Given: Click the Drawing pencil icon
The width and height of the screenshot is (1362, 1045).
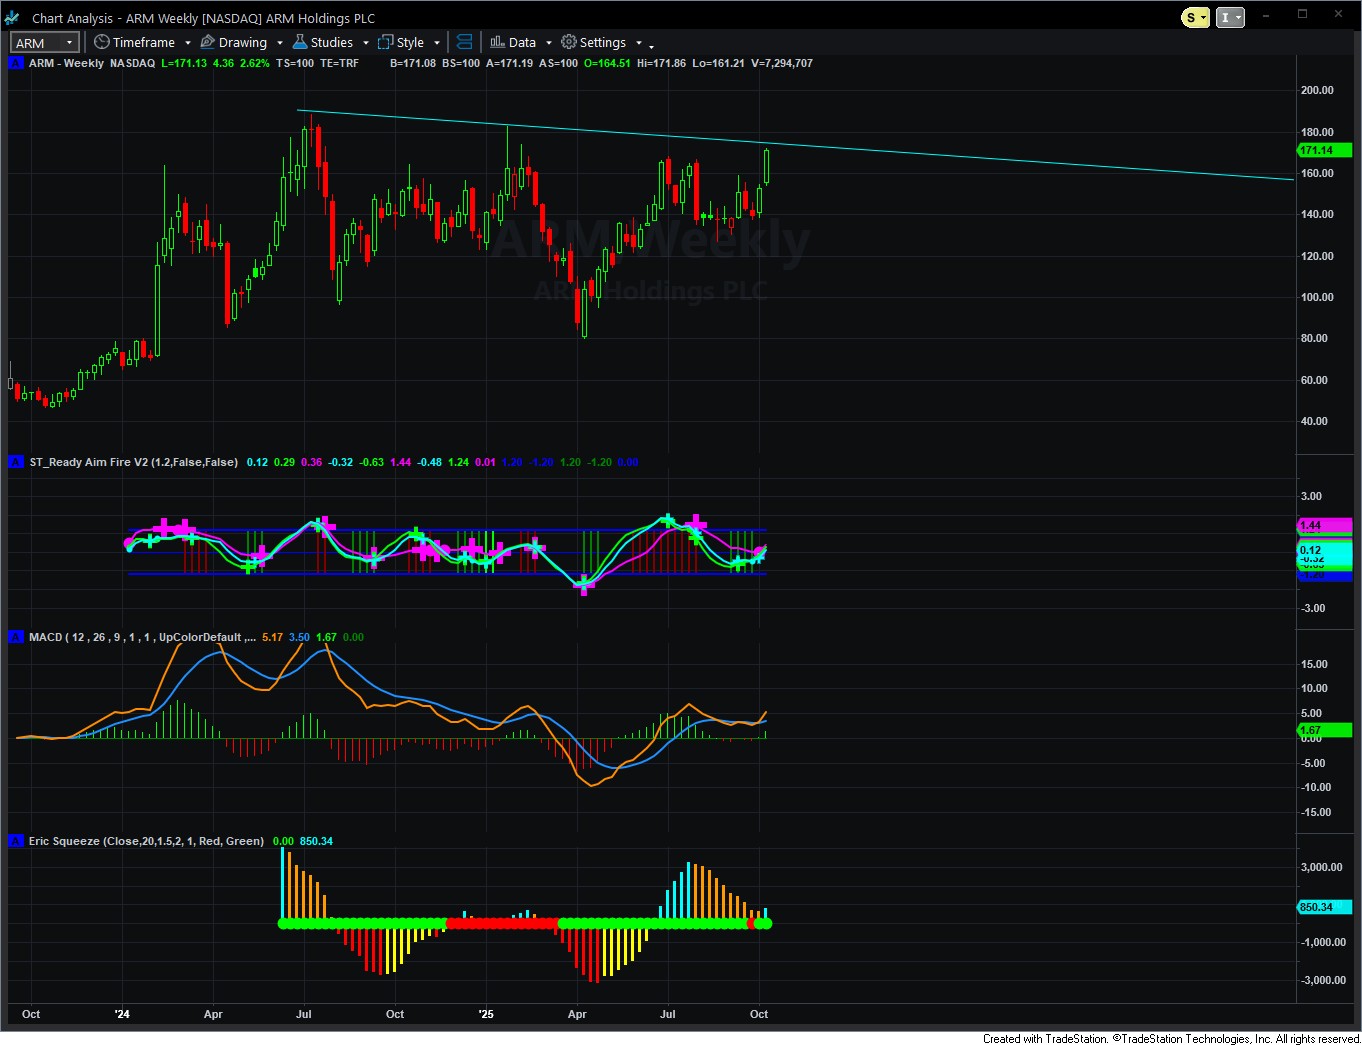Looking at the screenshot, I should click(x=208, y=42).
